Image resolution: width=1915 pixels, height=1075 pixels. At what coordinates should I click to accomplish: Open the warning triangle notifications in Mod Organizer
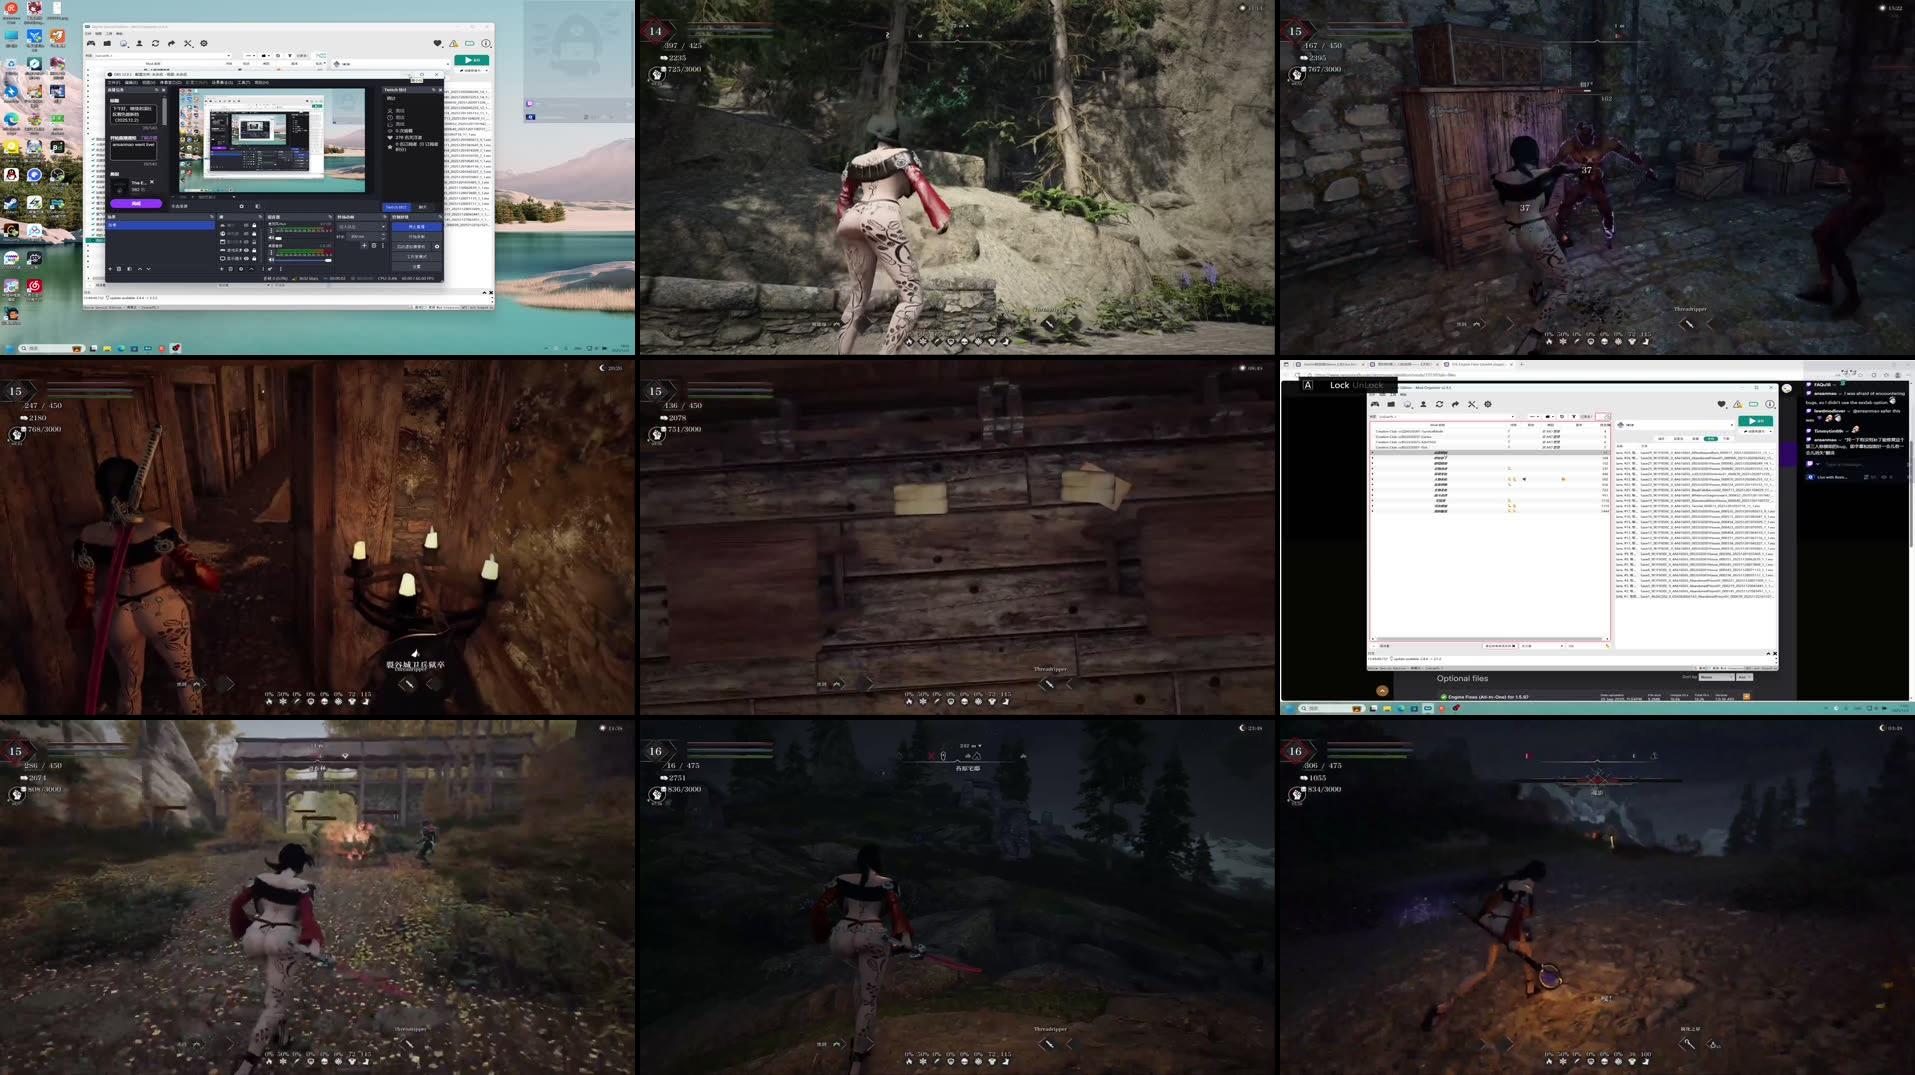453,43
